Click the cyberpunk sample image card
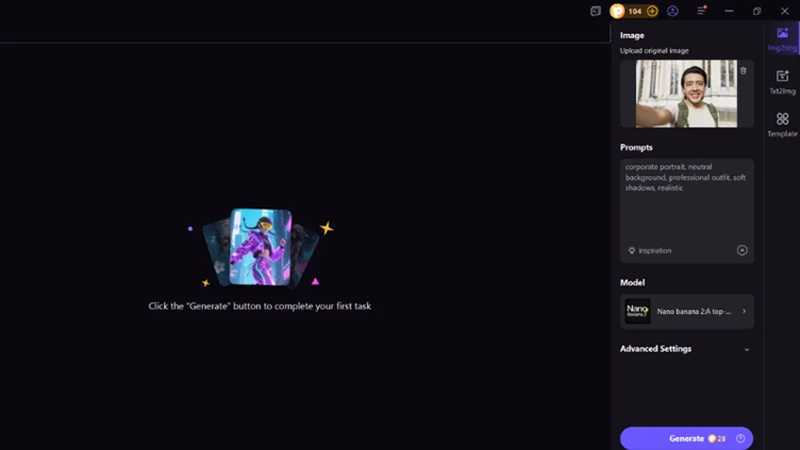800x450 pixels. tap(261, 247)
